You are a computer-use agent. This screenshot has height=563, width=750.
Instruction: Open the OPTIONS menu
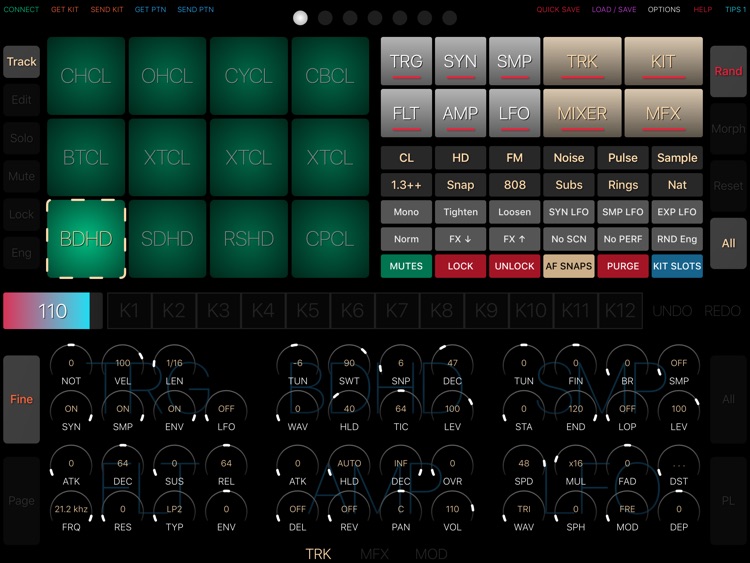(664, 9)
